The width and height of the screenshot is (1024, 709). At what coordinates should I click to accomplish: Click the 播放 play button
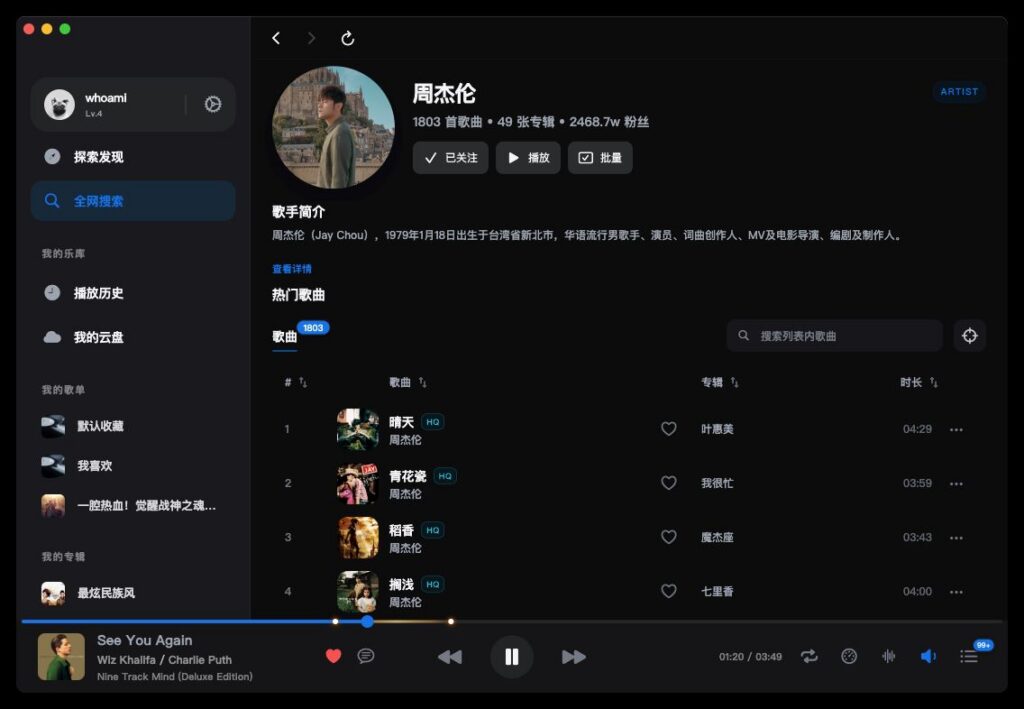click(x=527, y=157)
